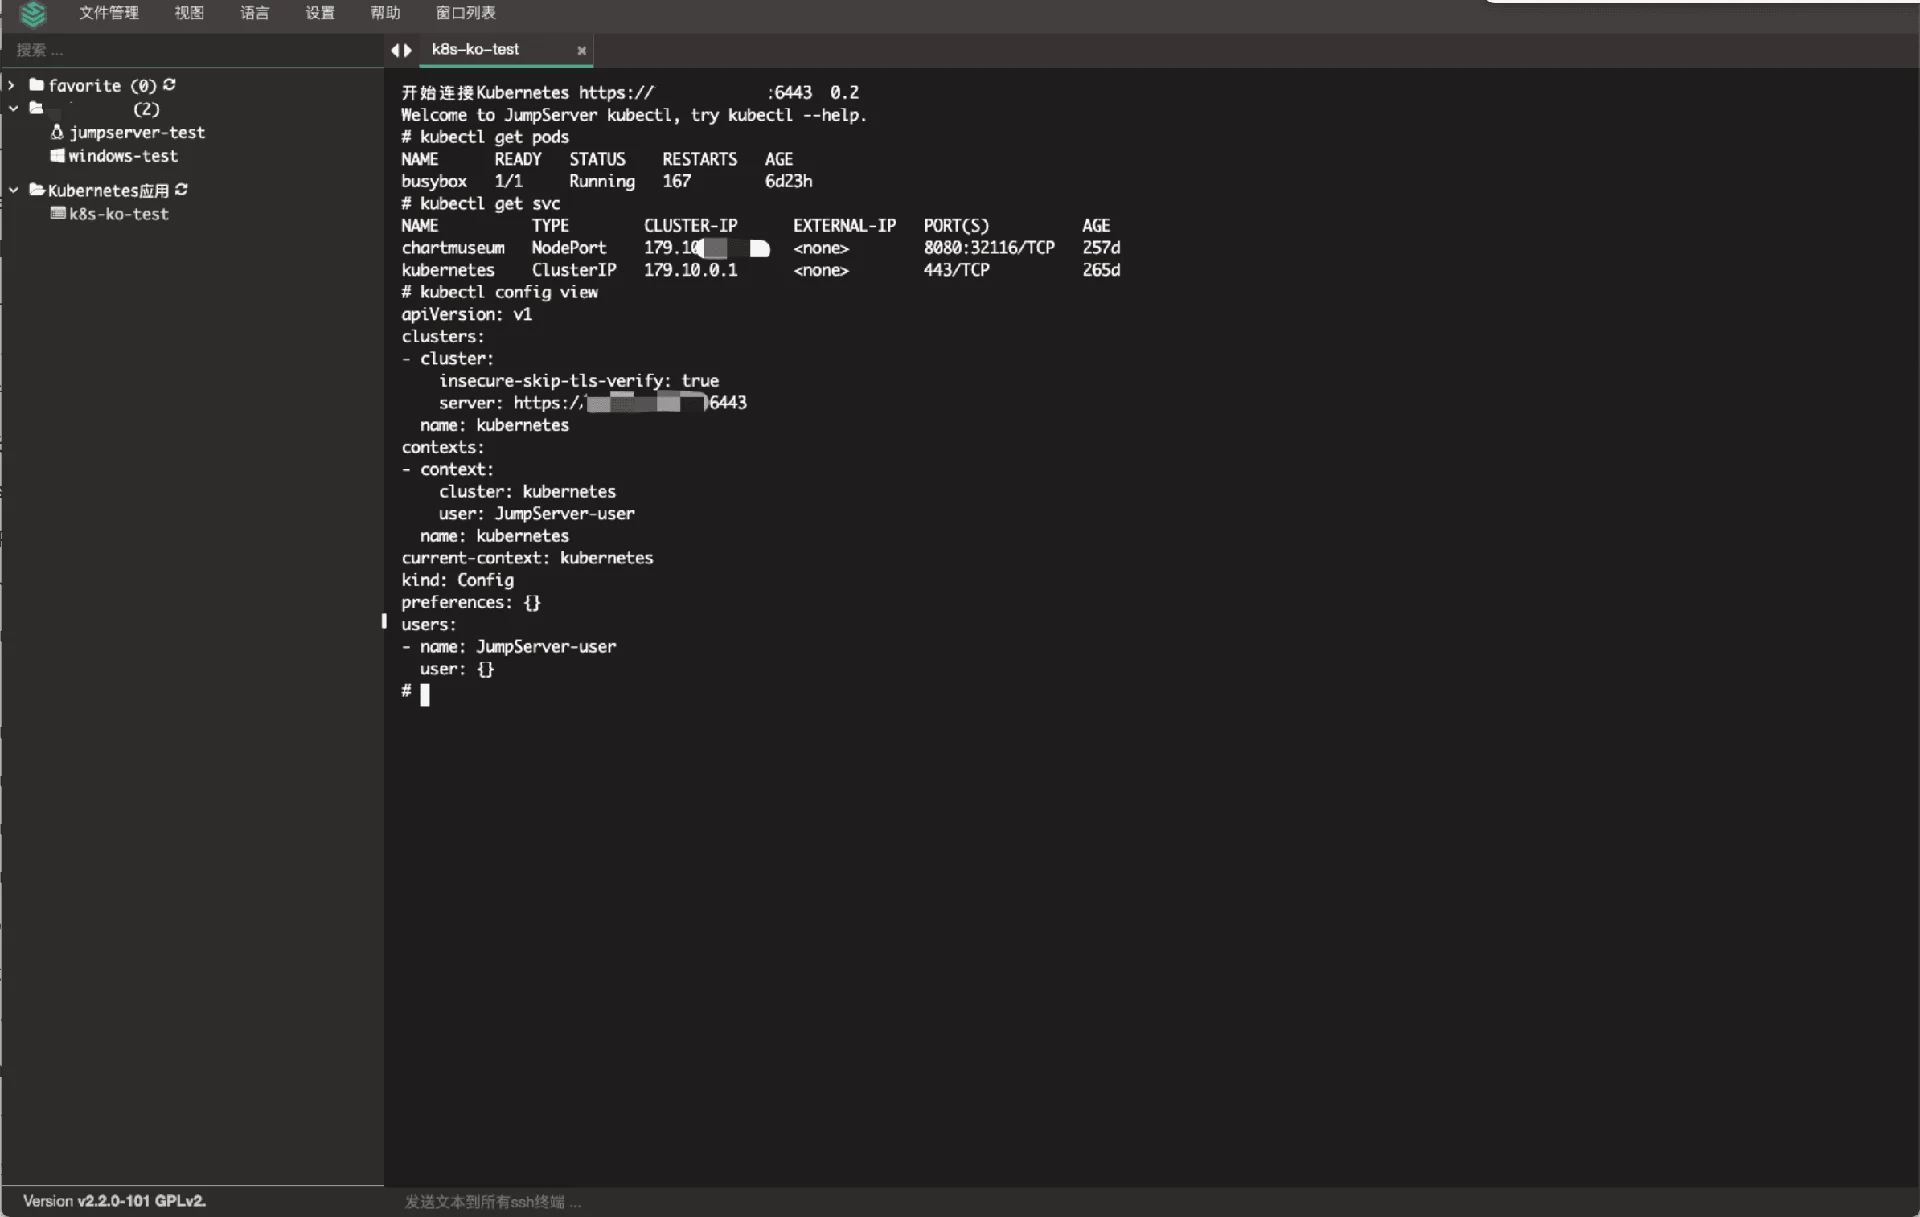The image size is (1920, 1217).
Task: Click the 'kubectl get svc' command line
Action: point(481,203)
